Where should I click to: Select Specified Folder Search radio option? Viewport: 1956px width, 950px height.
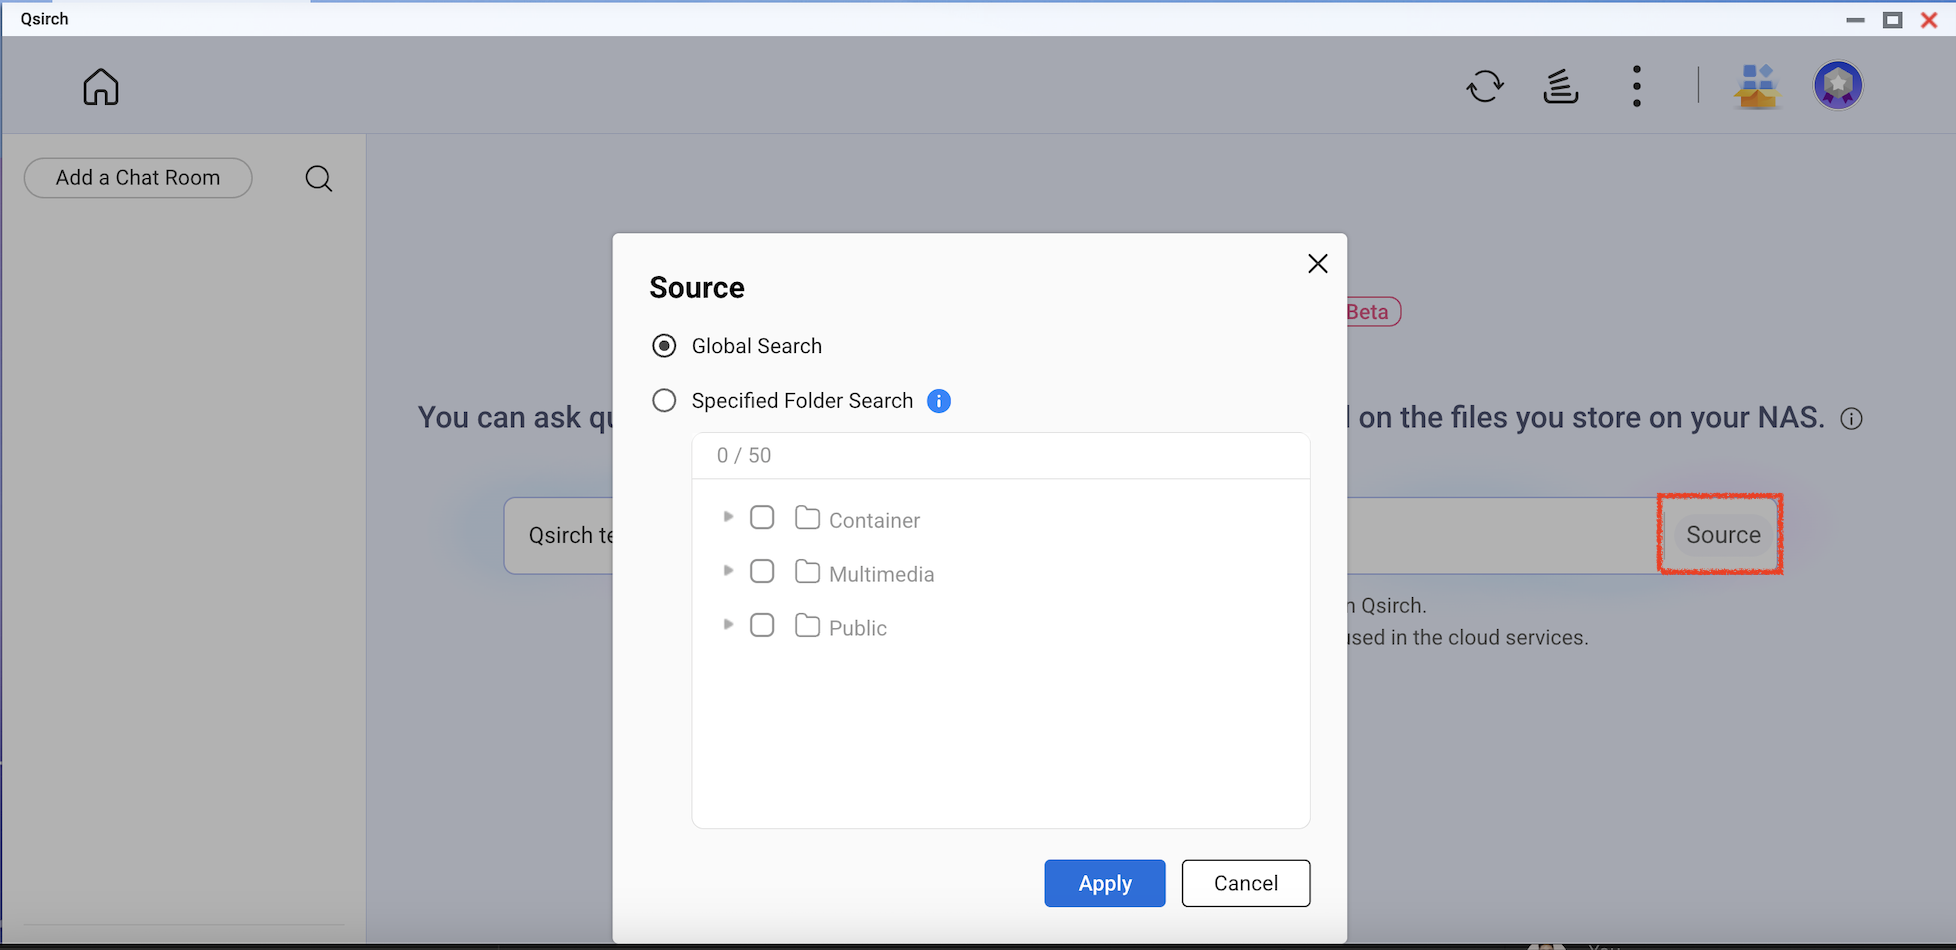[x=664, y=401]
